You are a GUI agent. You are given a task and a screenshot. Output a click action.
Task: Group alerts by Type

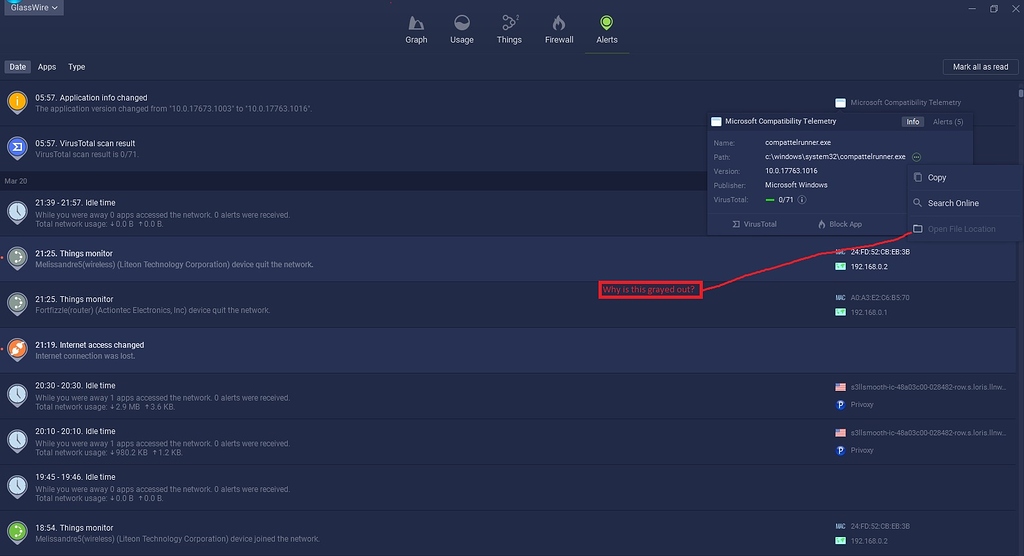tap(77, 67)
